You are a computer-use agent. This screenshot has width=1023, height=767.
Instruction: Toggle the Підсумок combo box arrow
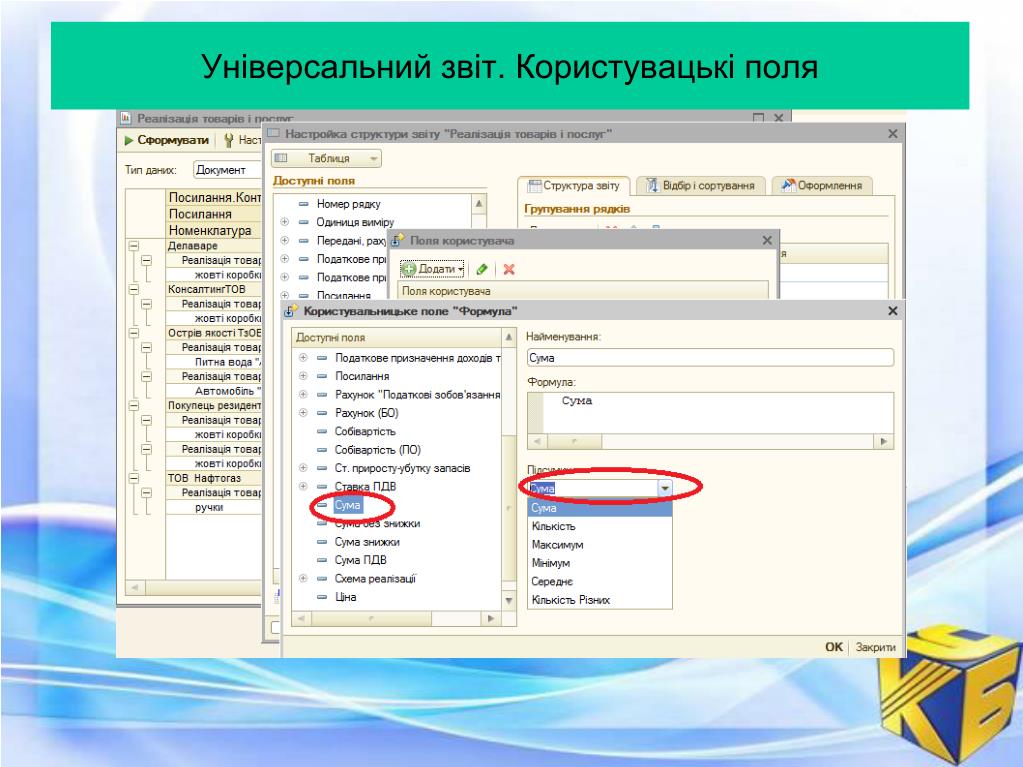click(x=664, y=489)
